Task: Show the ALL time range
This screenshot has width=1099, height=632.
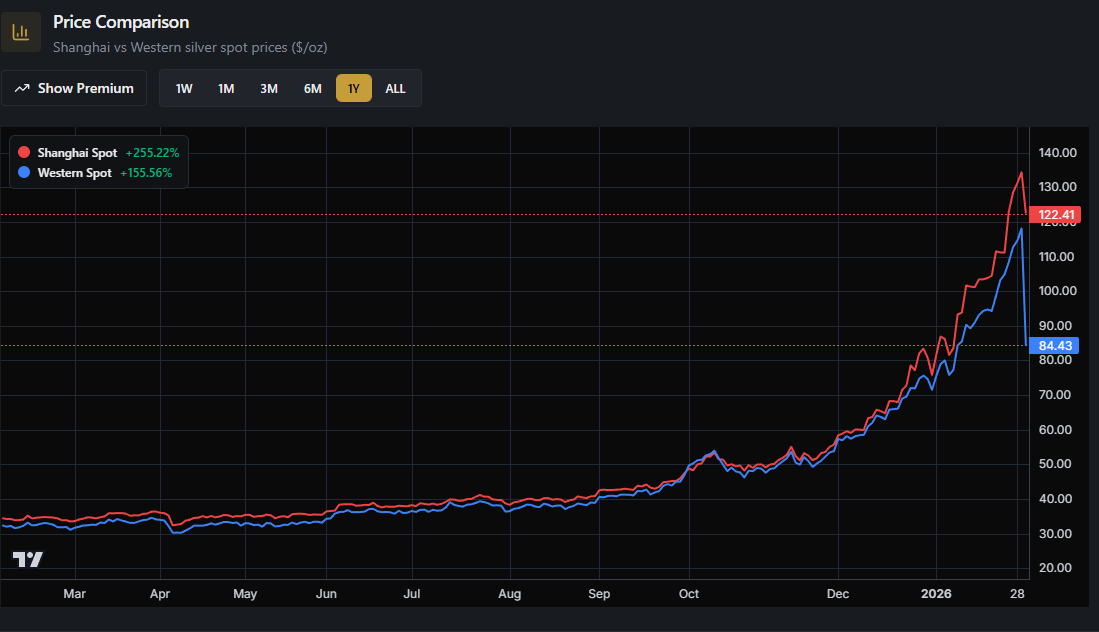Action: pyautogui.click(x=396, y=88)
